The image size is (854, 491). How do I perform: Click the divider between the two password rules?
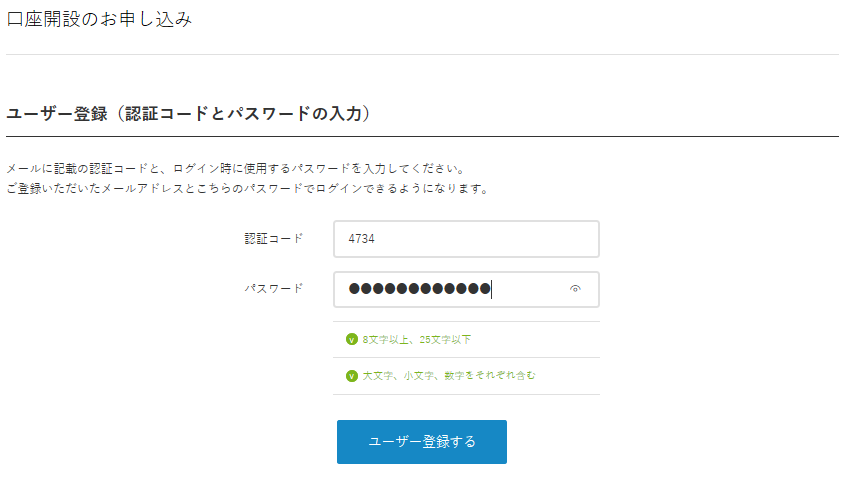point(466,358)
